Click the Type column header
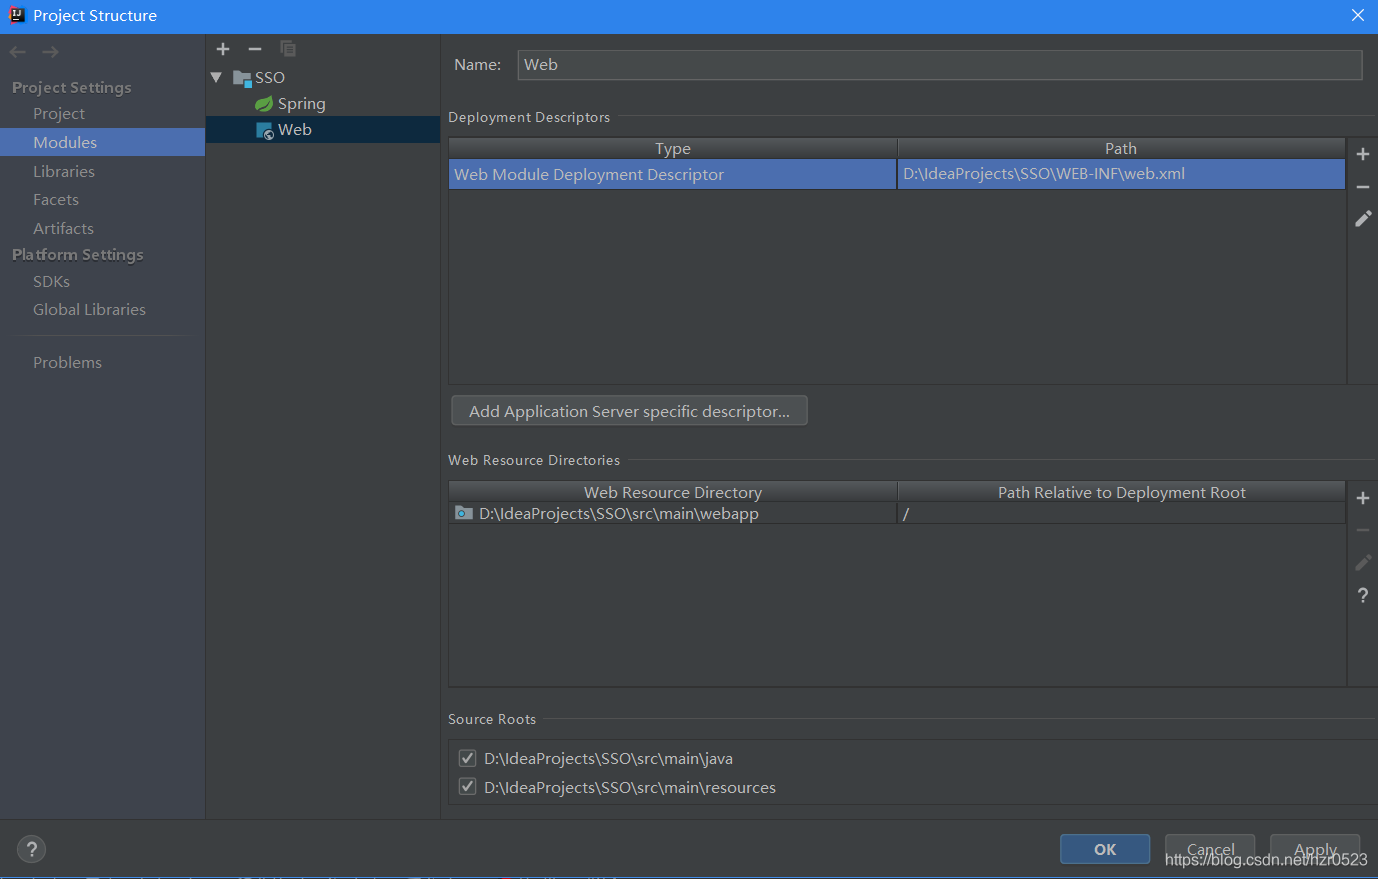 (673, 149)
